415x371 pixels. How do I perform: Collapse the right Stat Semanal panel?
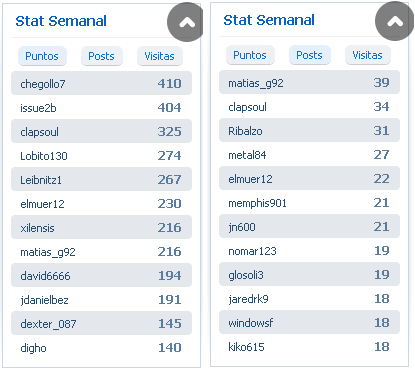395,21
